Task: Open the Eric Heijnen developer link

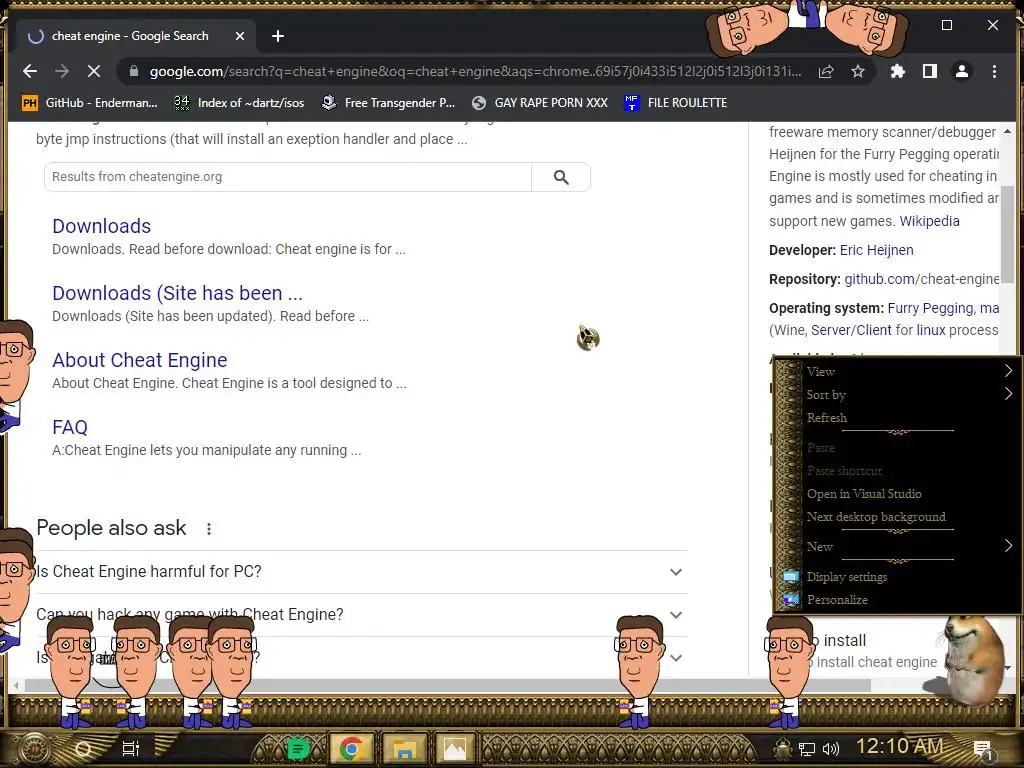Action: click(876, 250)
